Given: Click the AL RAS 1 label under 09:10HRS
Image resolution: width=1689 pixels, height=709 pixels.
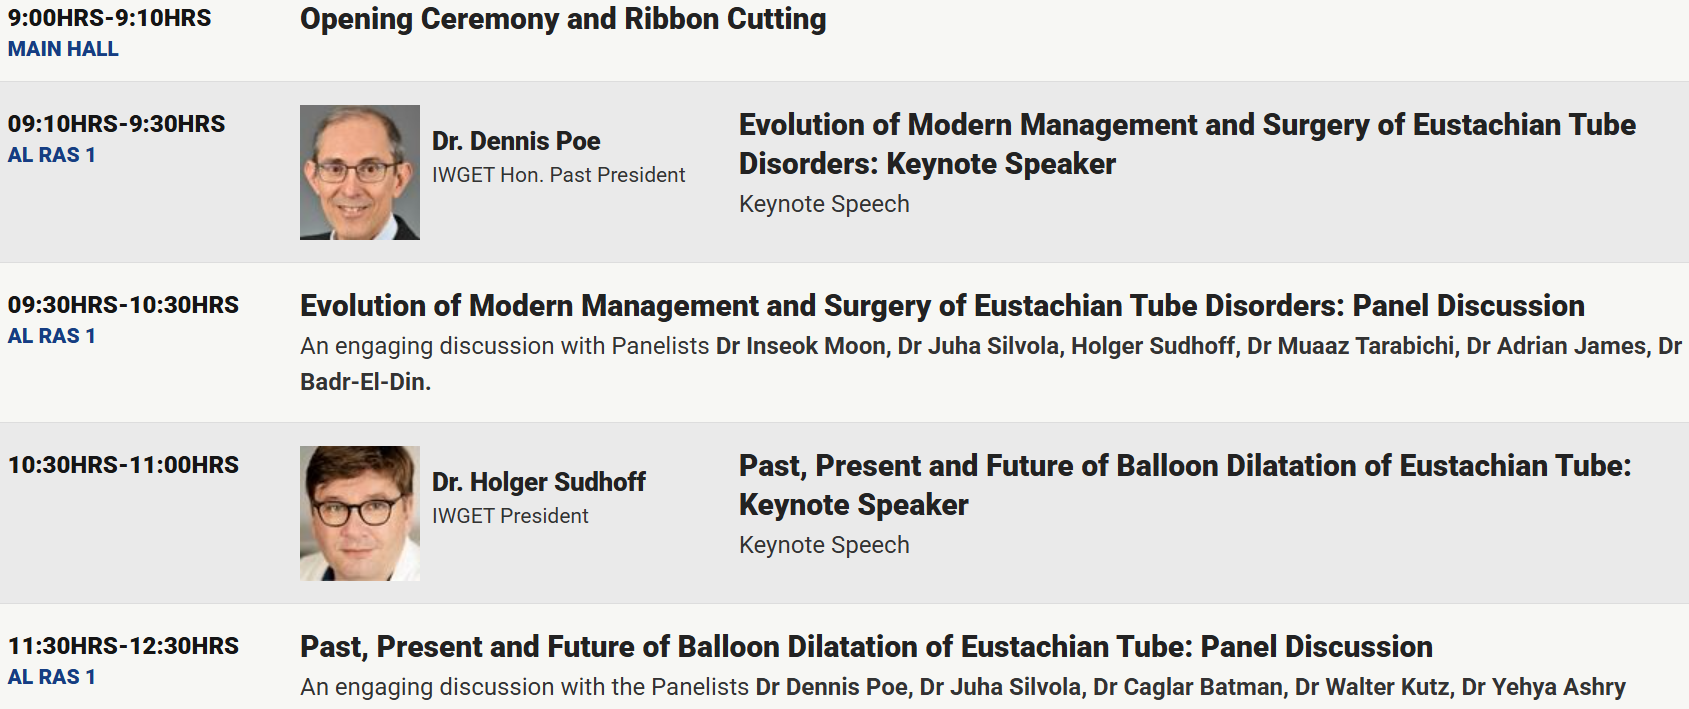Looking at the screenshot, I should (x=52, y=155).
